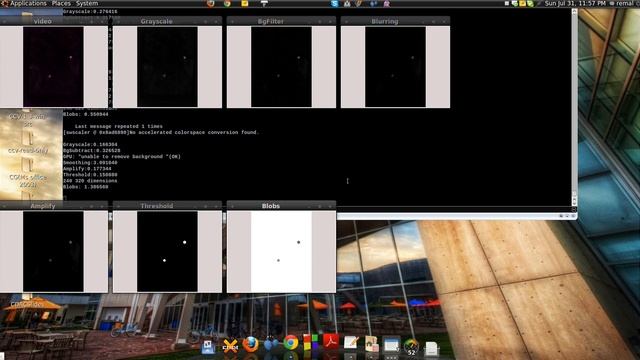Click the date and time clock

click(575, 3)
